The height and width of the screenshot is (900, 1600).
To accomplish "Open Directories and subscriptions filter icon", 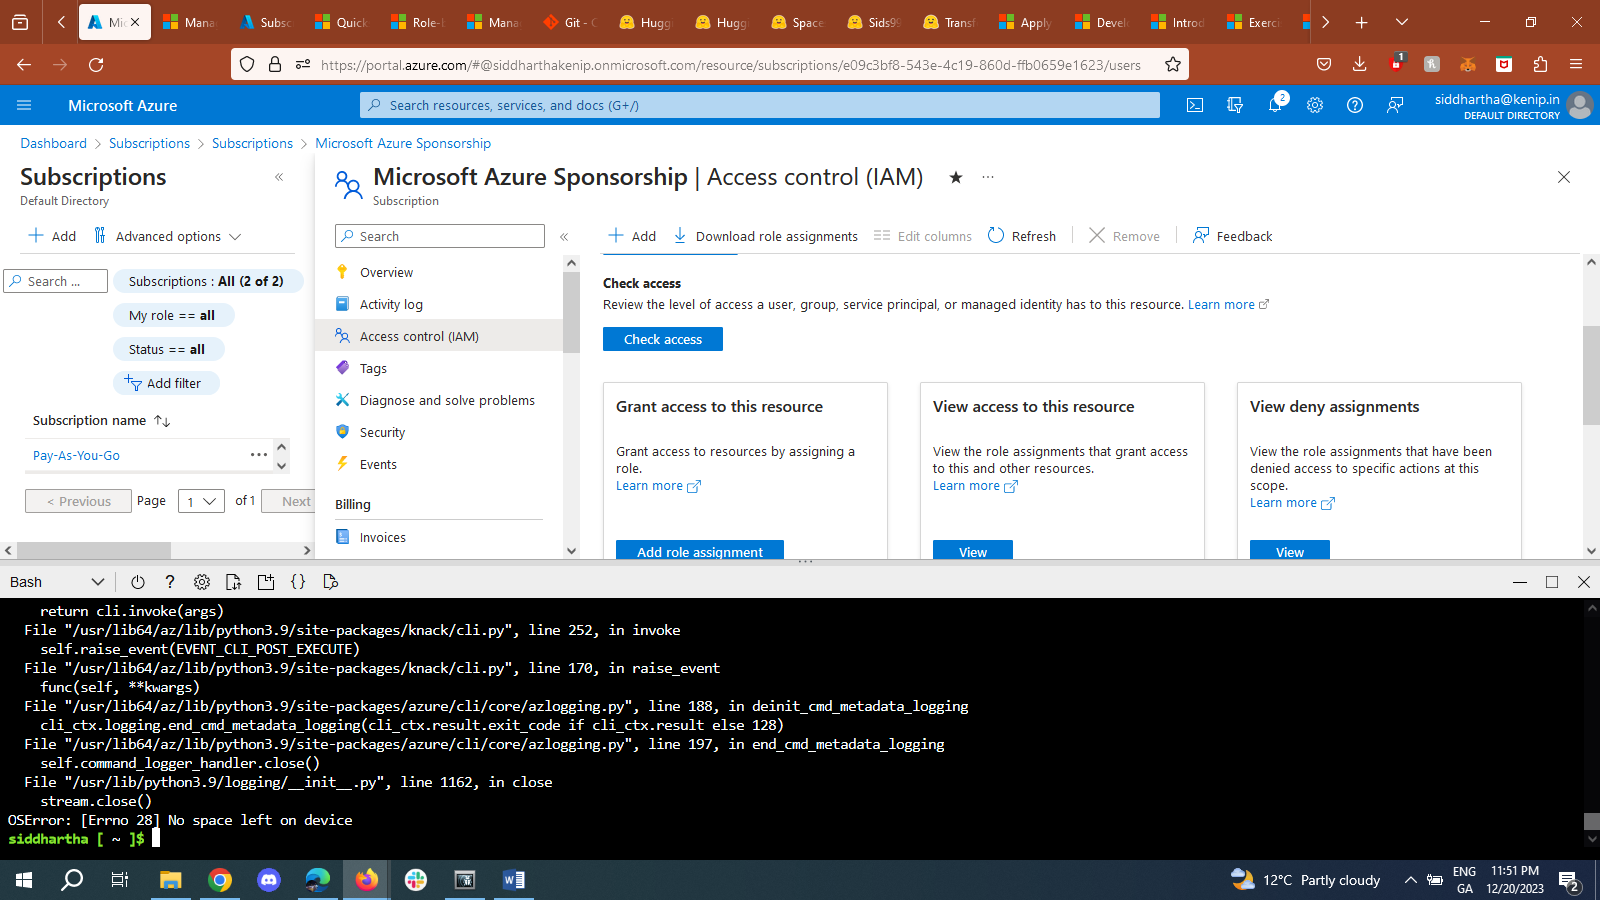I will click(x=1235, y=105).
